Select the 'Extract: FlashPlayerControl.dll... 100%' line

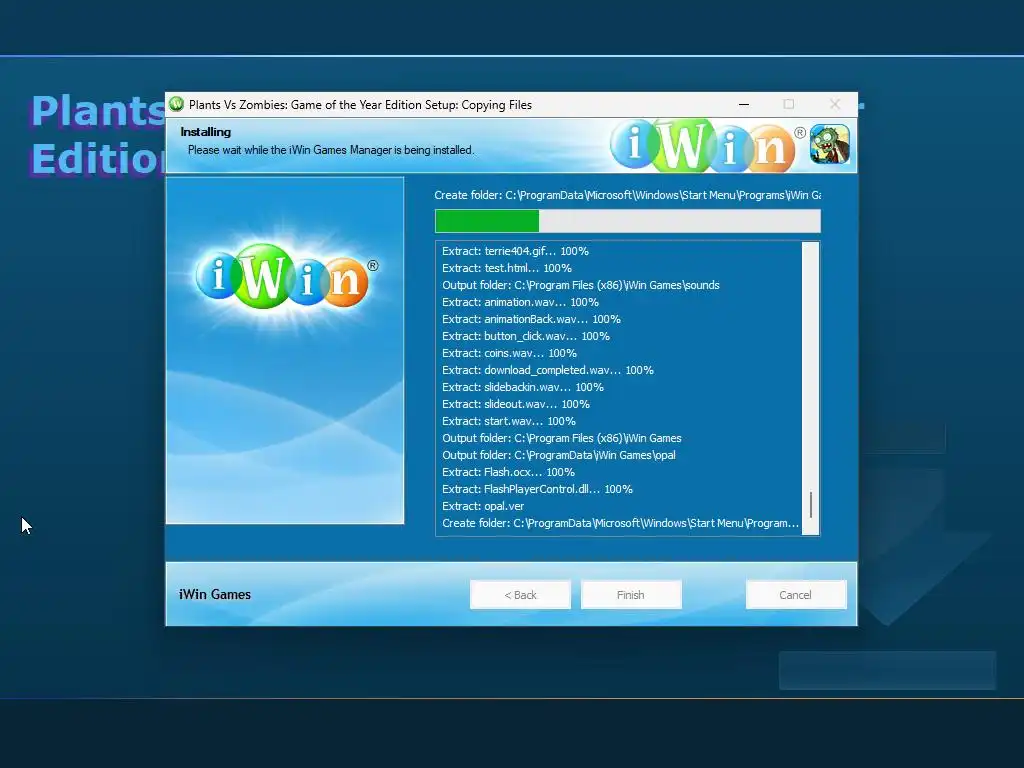click(537, 488)
